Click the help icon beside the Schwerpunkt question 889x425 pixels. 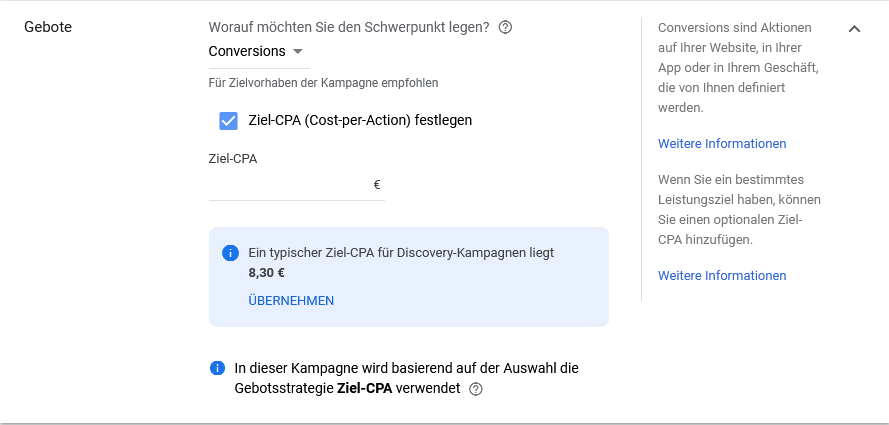[x=505, y=28]
